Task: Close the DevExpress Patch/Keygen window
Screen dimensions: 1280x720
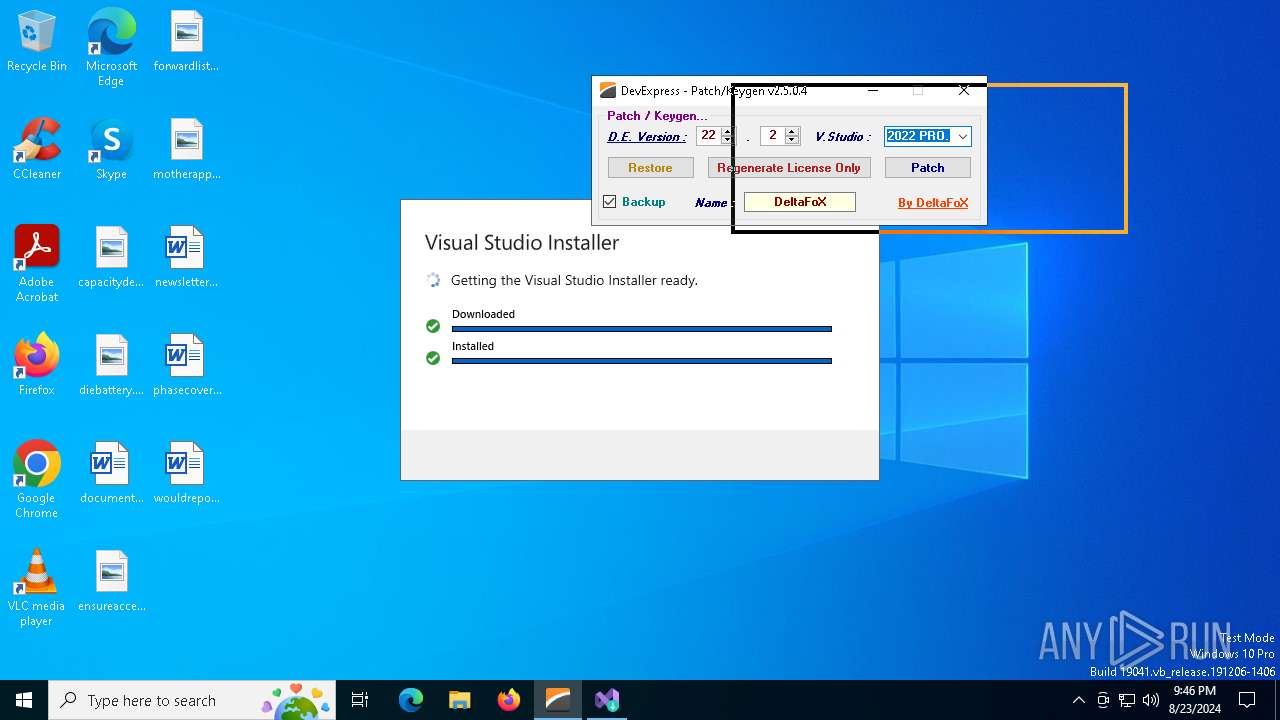Action: click(x=963, y=90)
